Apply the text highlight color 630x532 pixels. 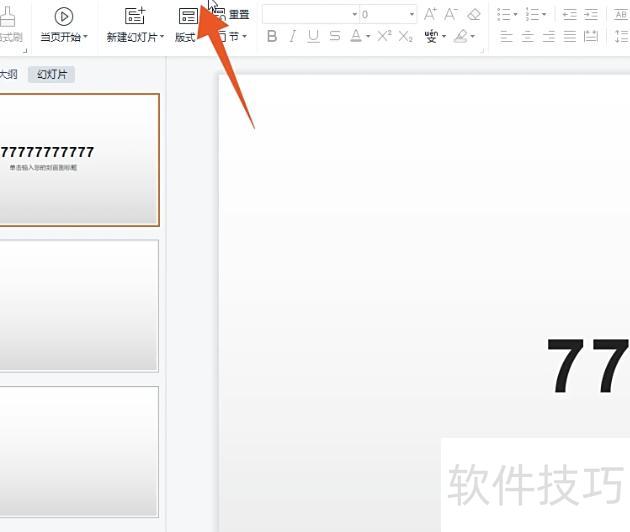tap(461, 37)
